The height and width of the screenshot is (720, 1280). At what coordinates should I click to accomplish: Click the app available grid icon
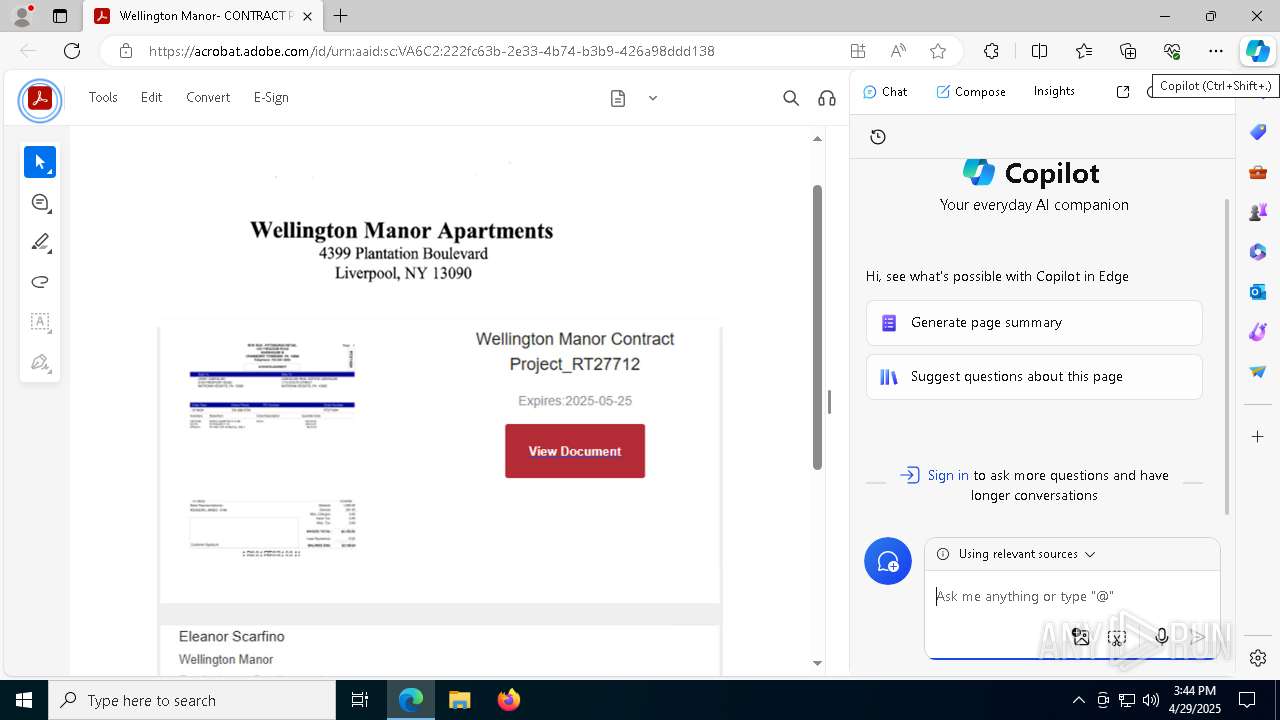[858, 51]
